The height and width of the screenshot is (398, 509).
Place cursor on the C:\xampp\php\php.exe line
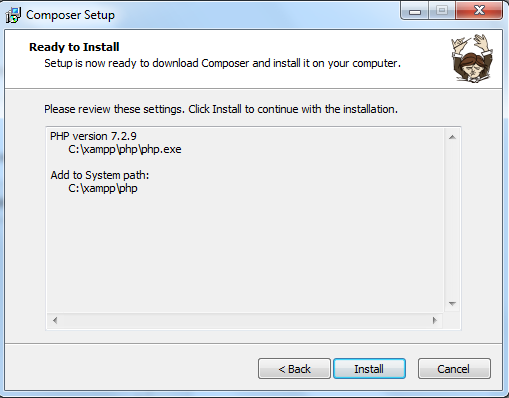pyautogui.click(x=125, y=149)
